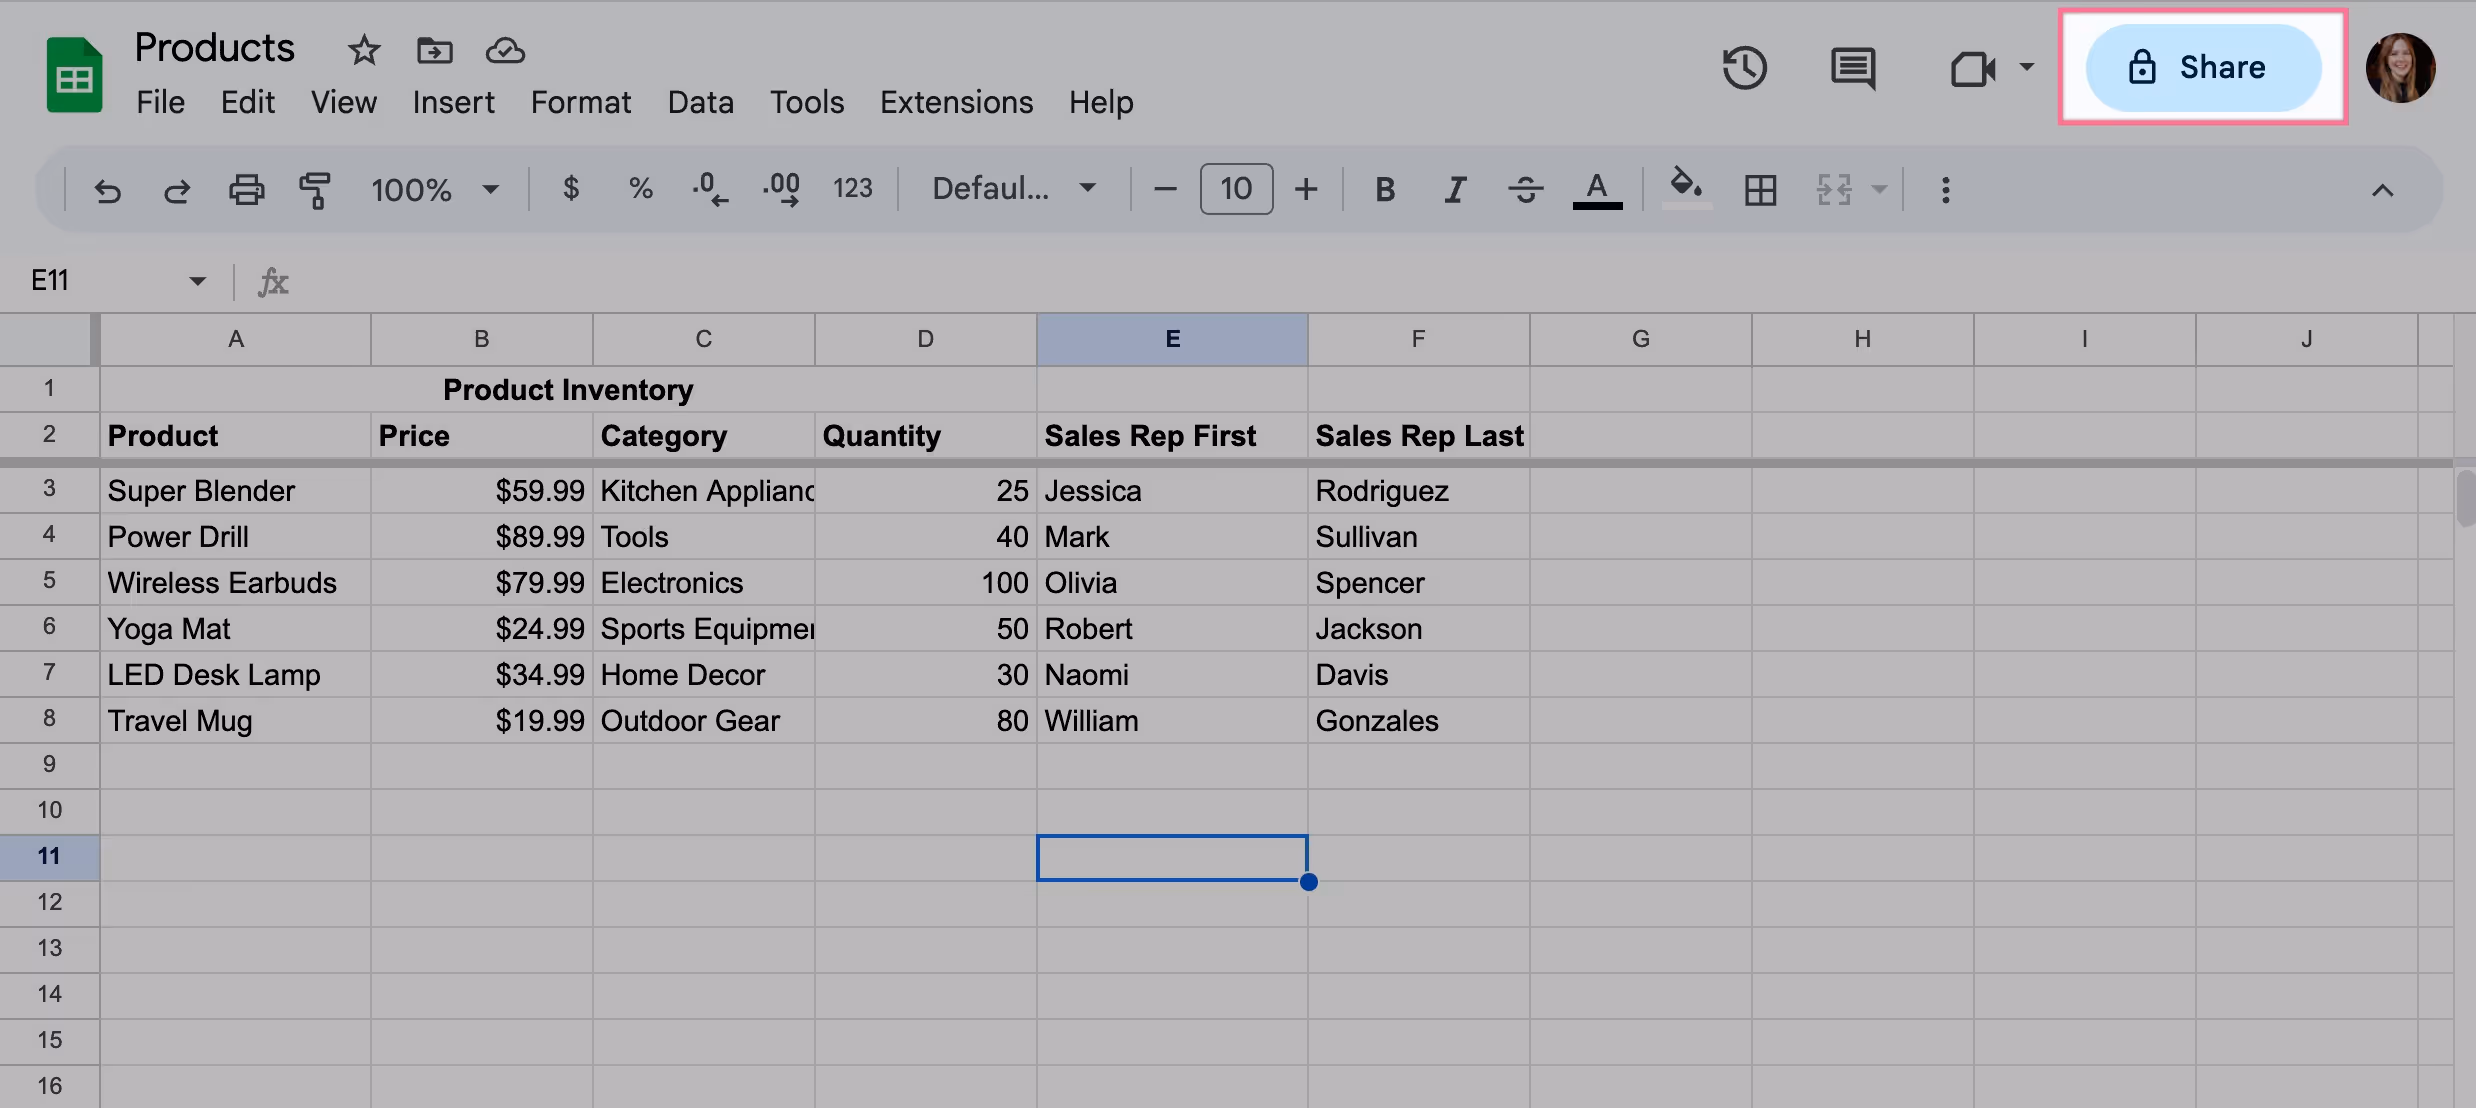
Task: Open the fill color bucket picker
Action: tap(1686, 187)
